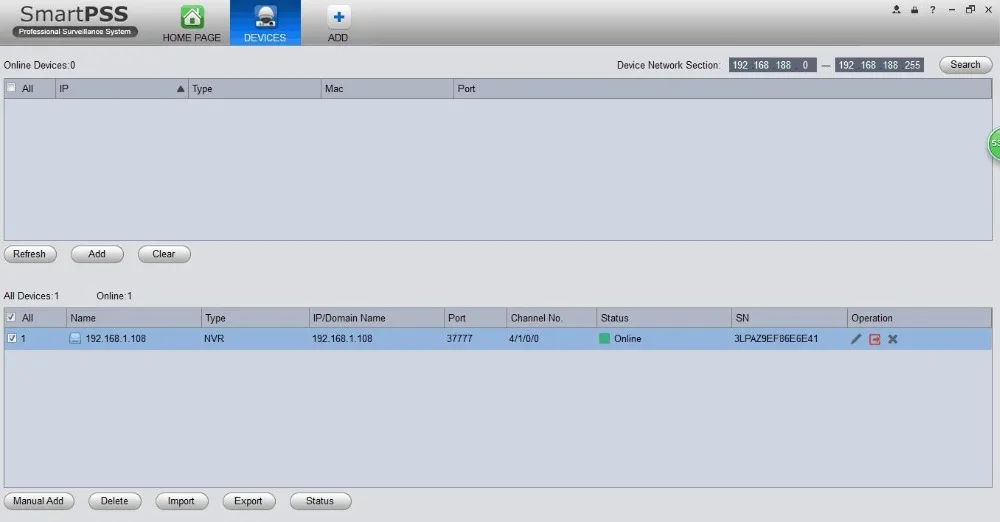Click the Port header in online devices table
This screenshot has width=1000, height=522.
[723, 89]
